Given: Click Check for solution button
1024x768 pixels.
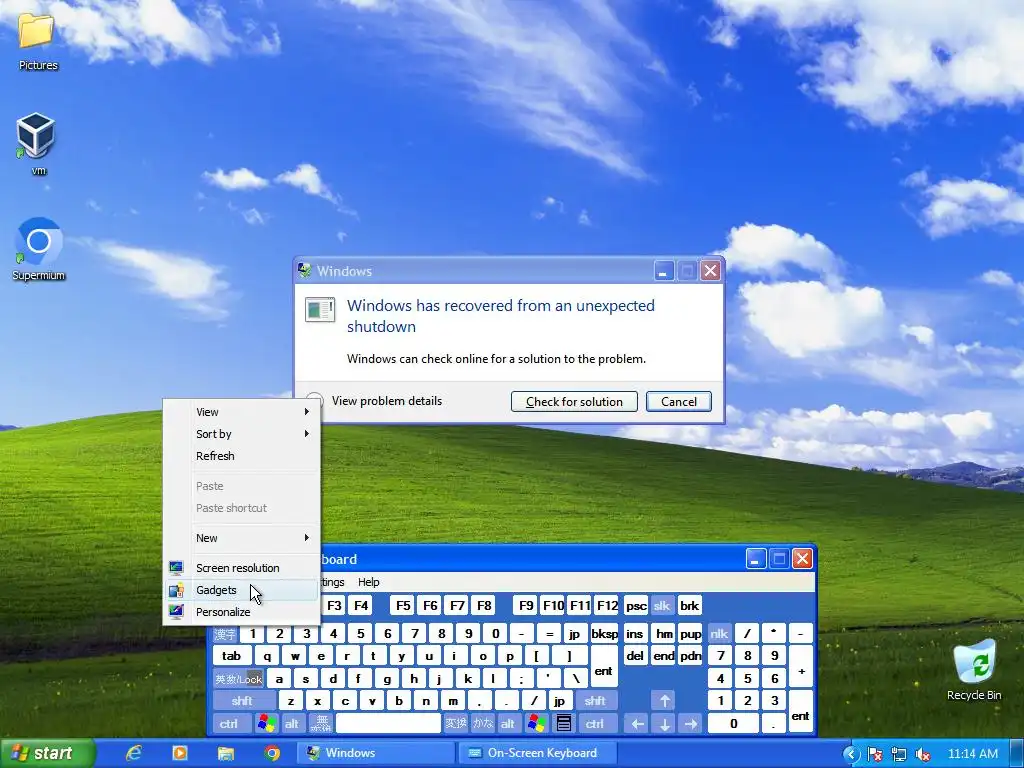Looking at the screenshot, I should (574, 402).
